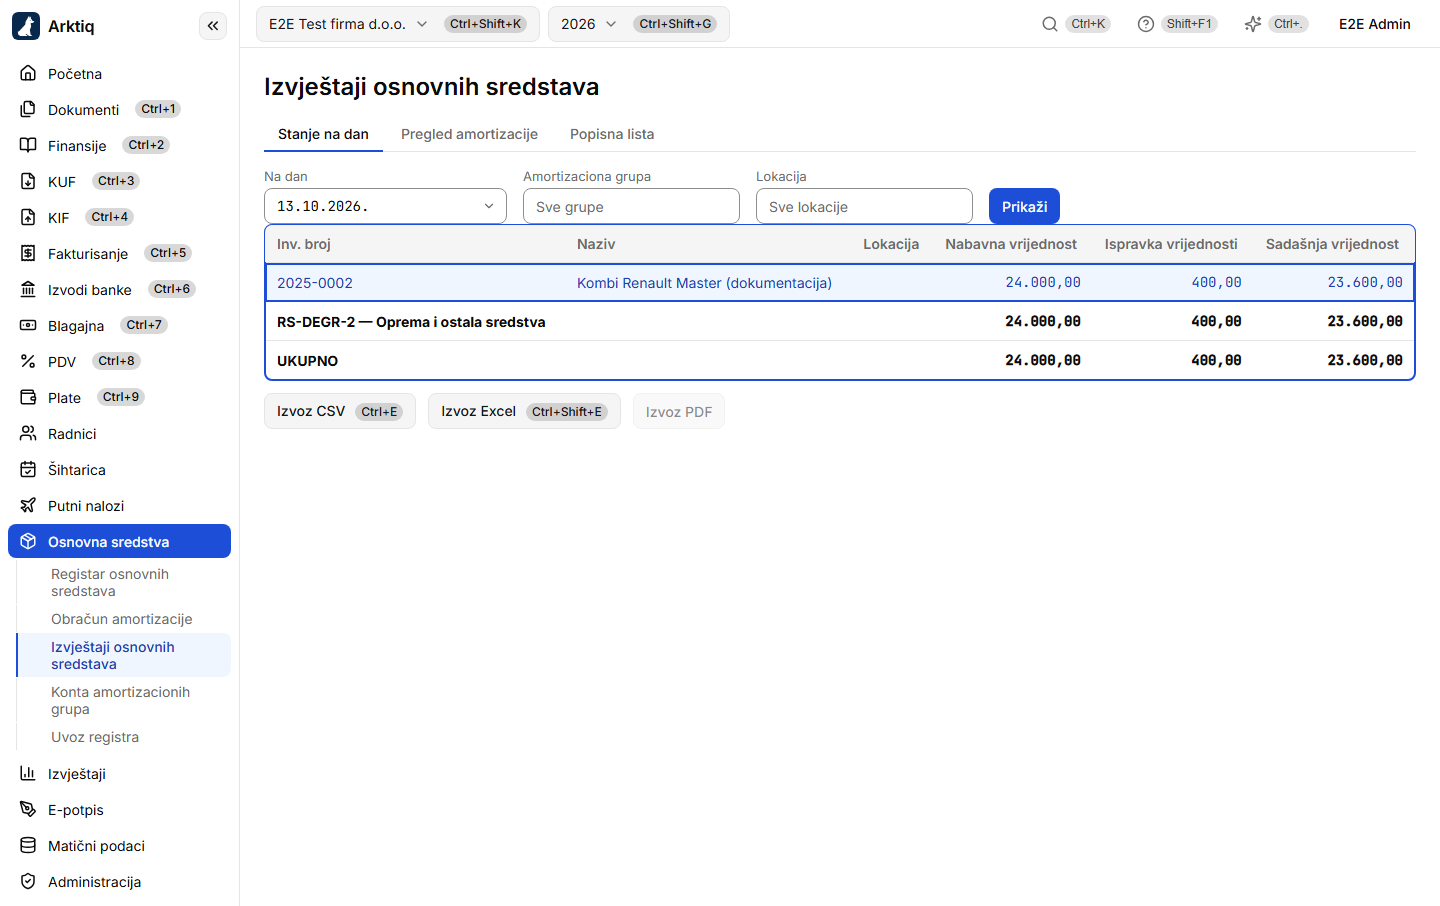Open Administracija in sidebar
Screen dimensions: 1440x906
[x=119, y=882]
